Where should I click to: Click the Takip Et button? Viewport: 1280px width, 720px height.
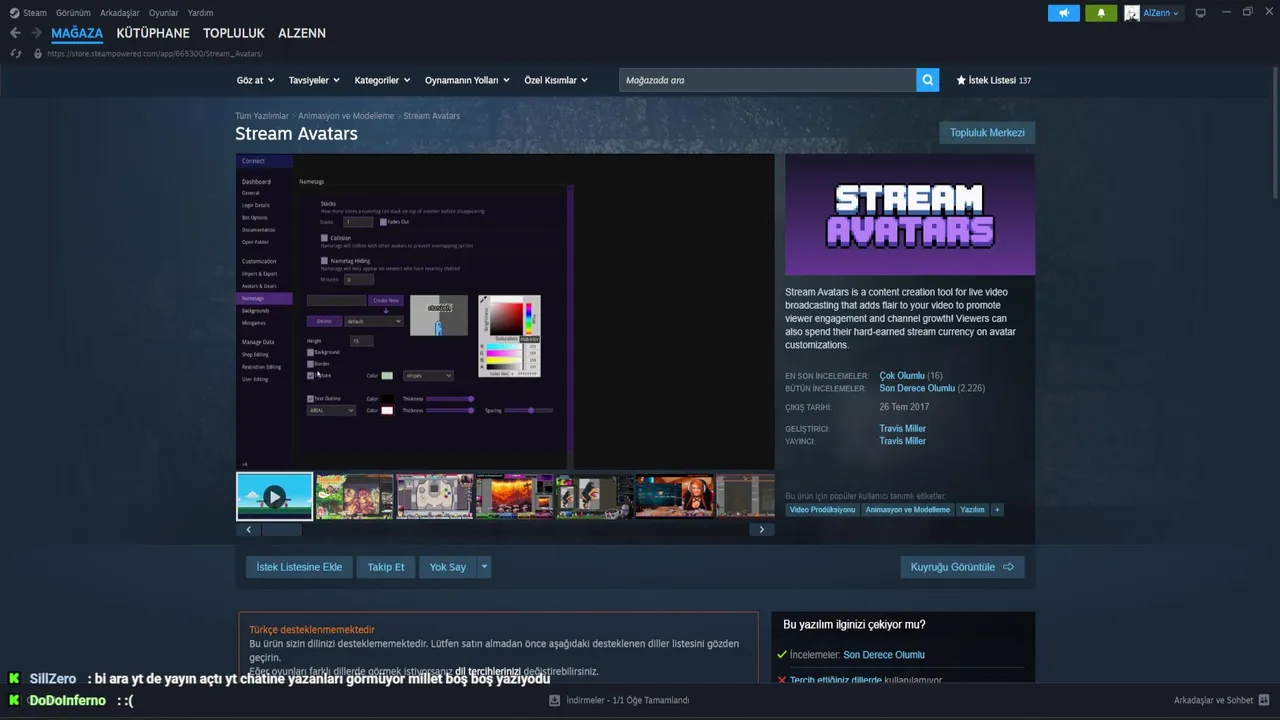386,567
